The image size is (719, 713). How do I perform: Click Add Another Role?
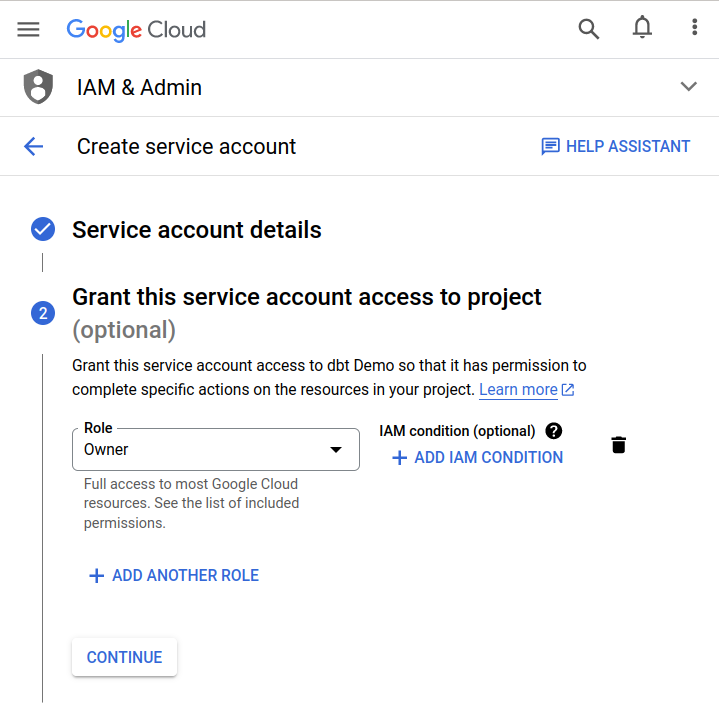click(174, 576)
